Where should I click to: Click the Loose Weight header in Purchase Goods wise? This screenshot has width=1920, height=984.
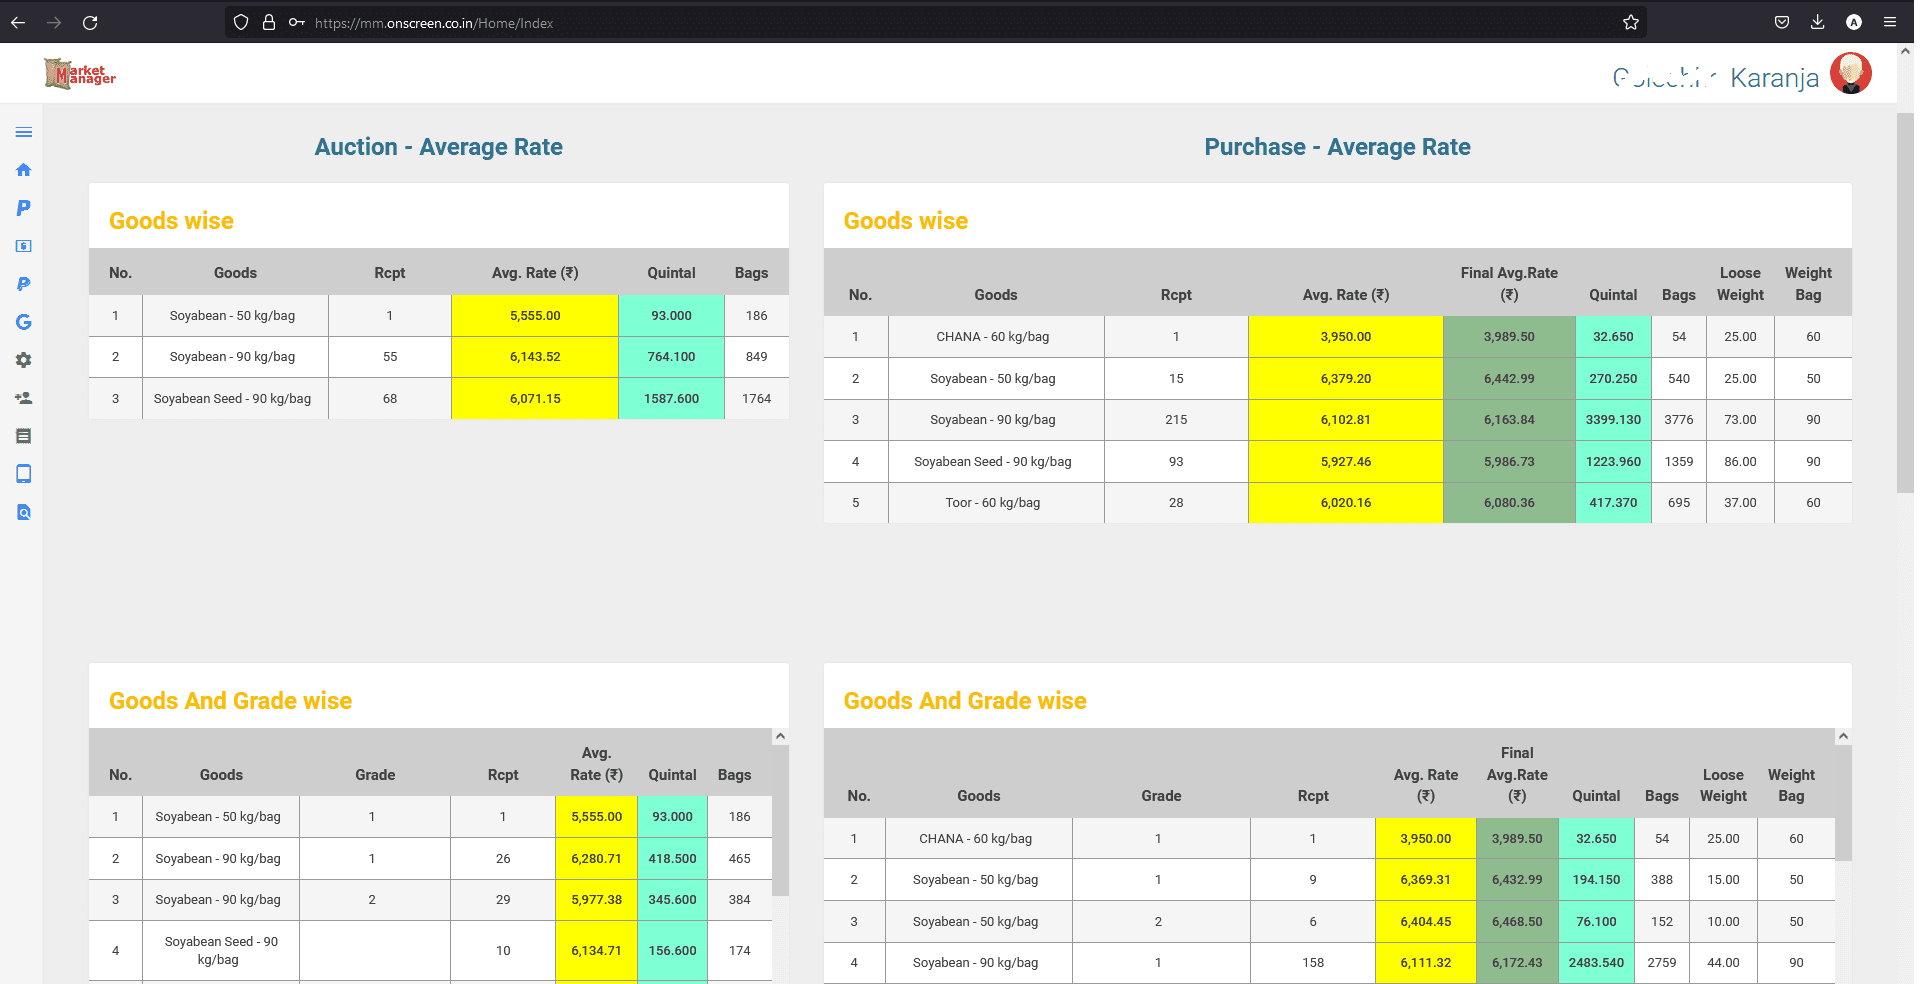[1740, 284]
